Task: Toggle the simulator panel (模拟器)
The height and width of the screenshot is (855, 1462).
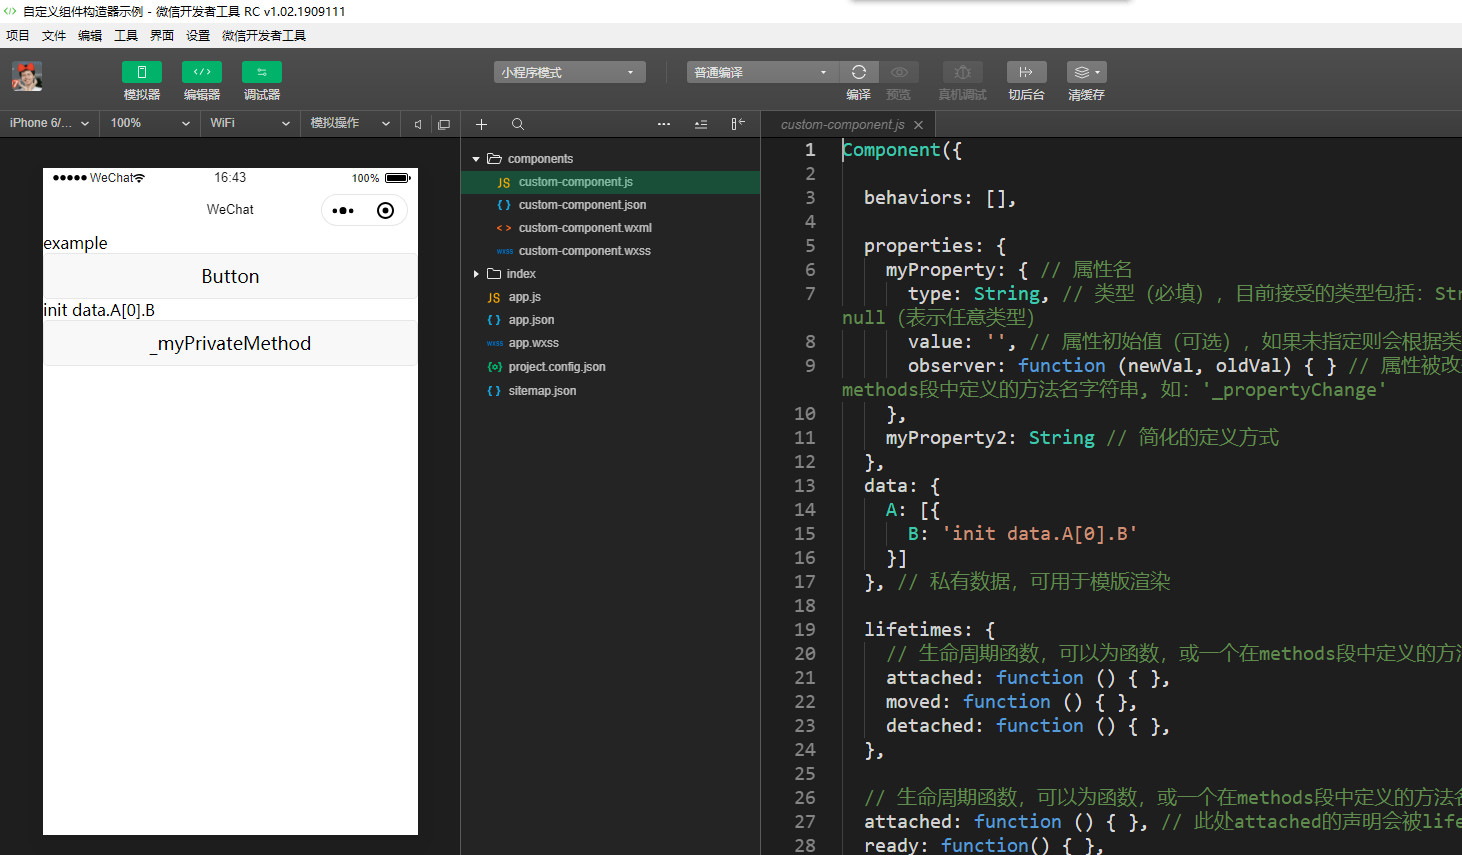Action: (141, 72)
